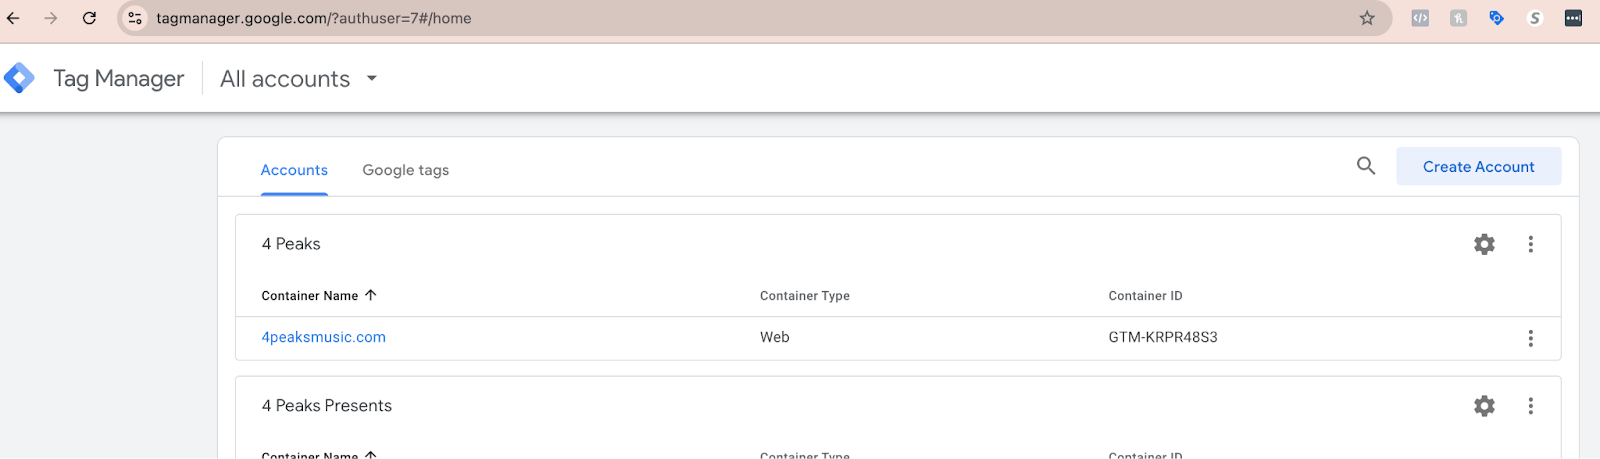Open site information icon in address bar
The image size is (1600, 459).
click(x=135, y=18)
